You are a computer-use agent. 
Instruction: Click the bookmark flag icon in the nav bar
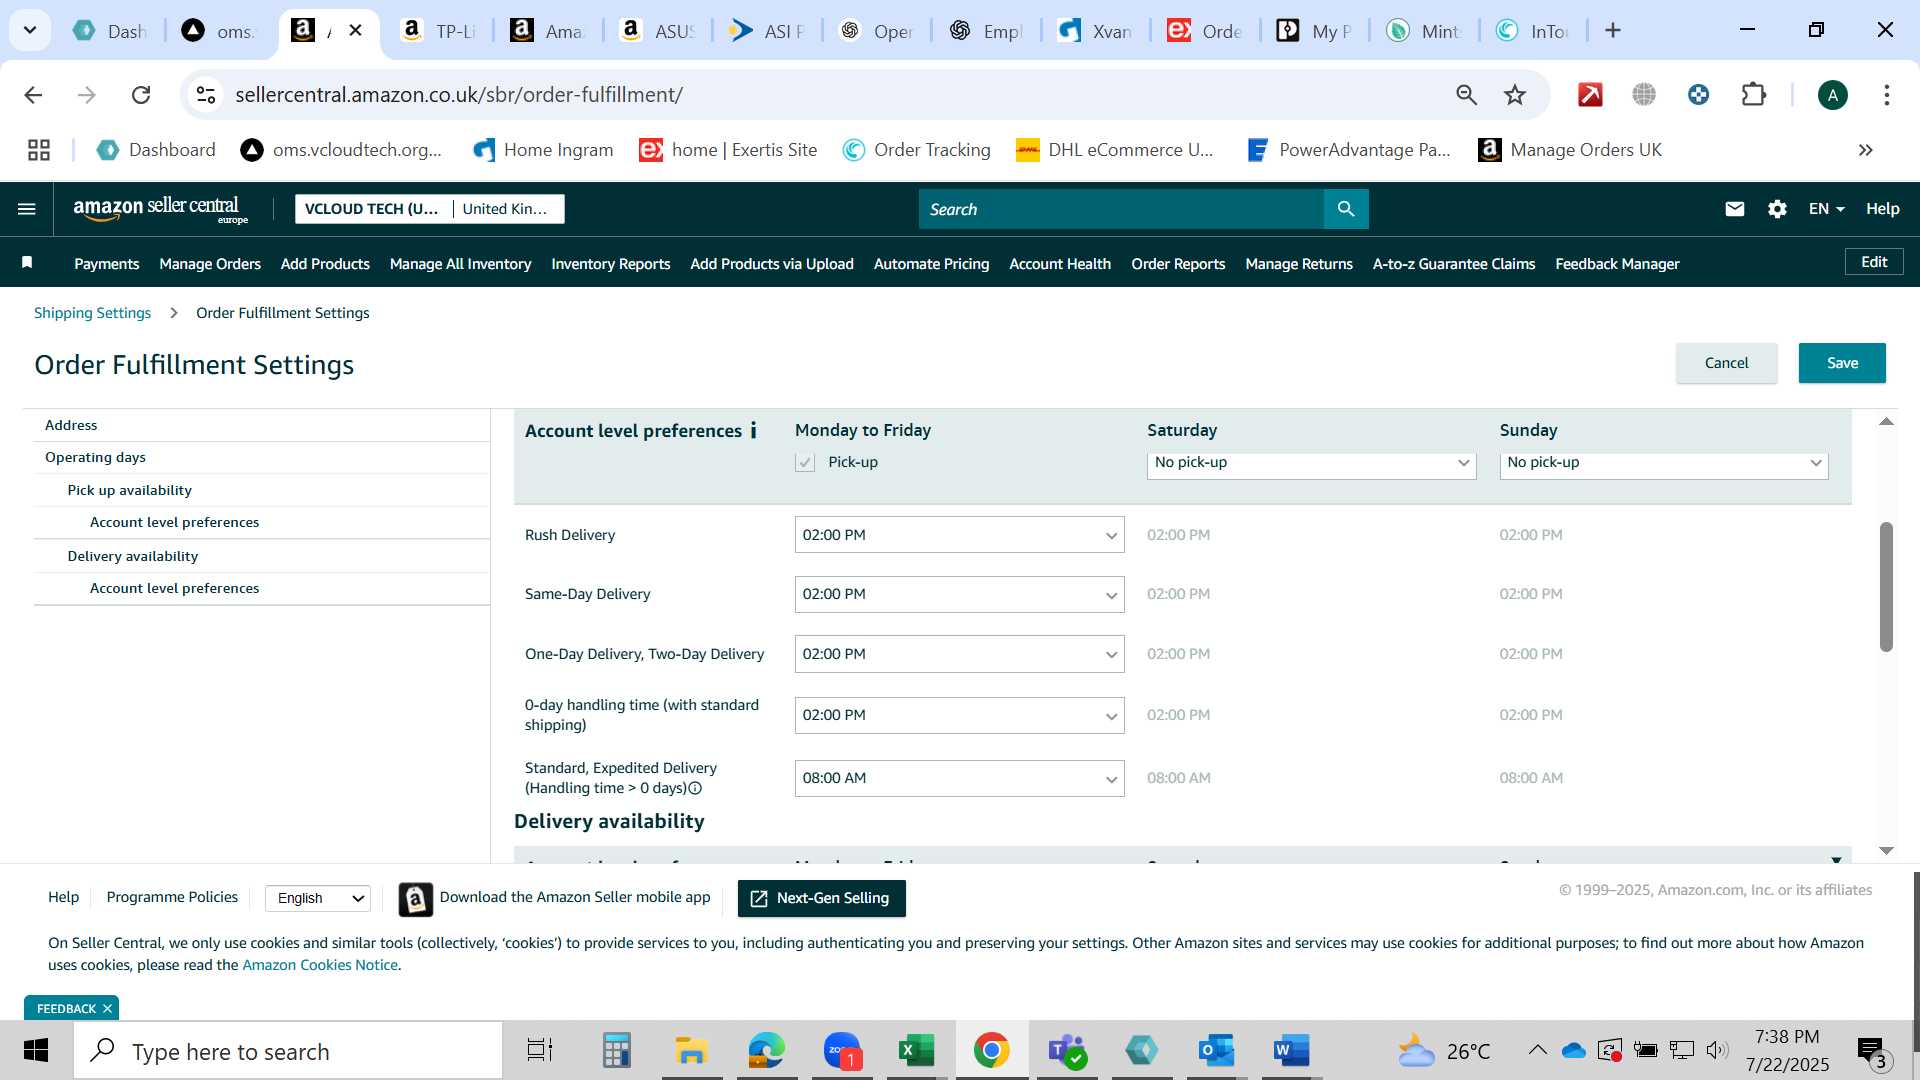click(27, 263)
